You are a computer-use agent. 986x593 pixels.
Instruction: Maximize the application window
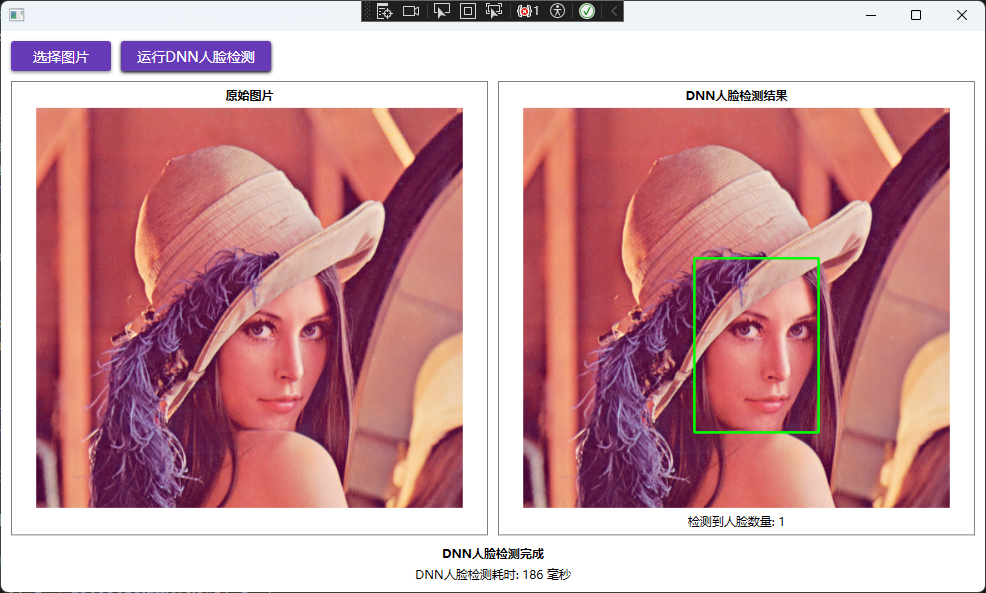click(x=916, y=15)
